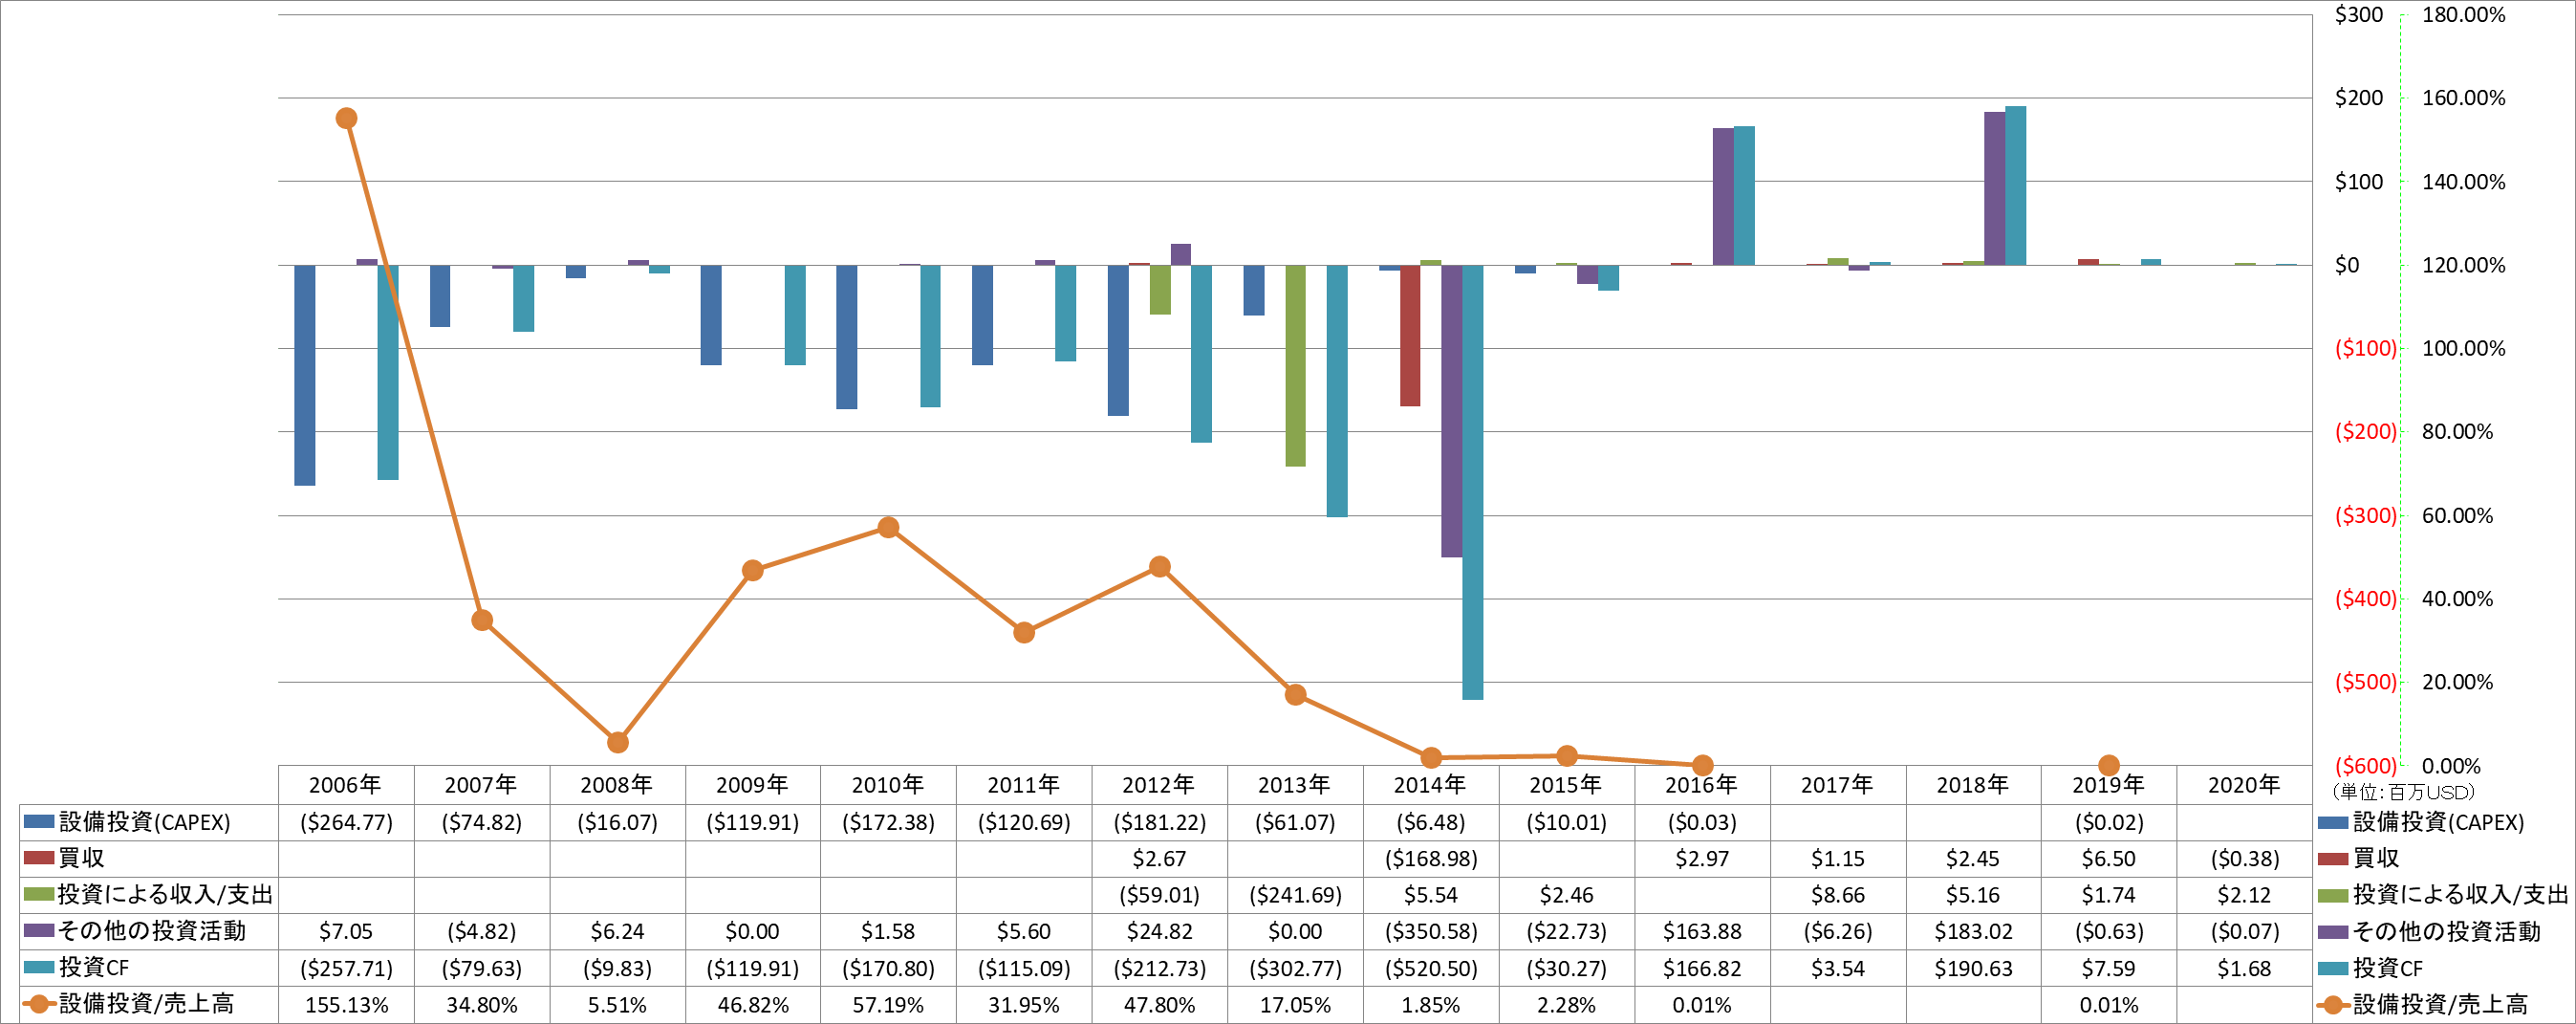Click the 57.19% ratio cell
Viewport: 2576px width, 1024px height.
[888, 1005]
